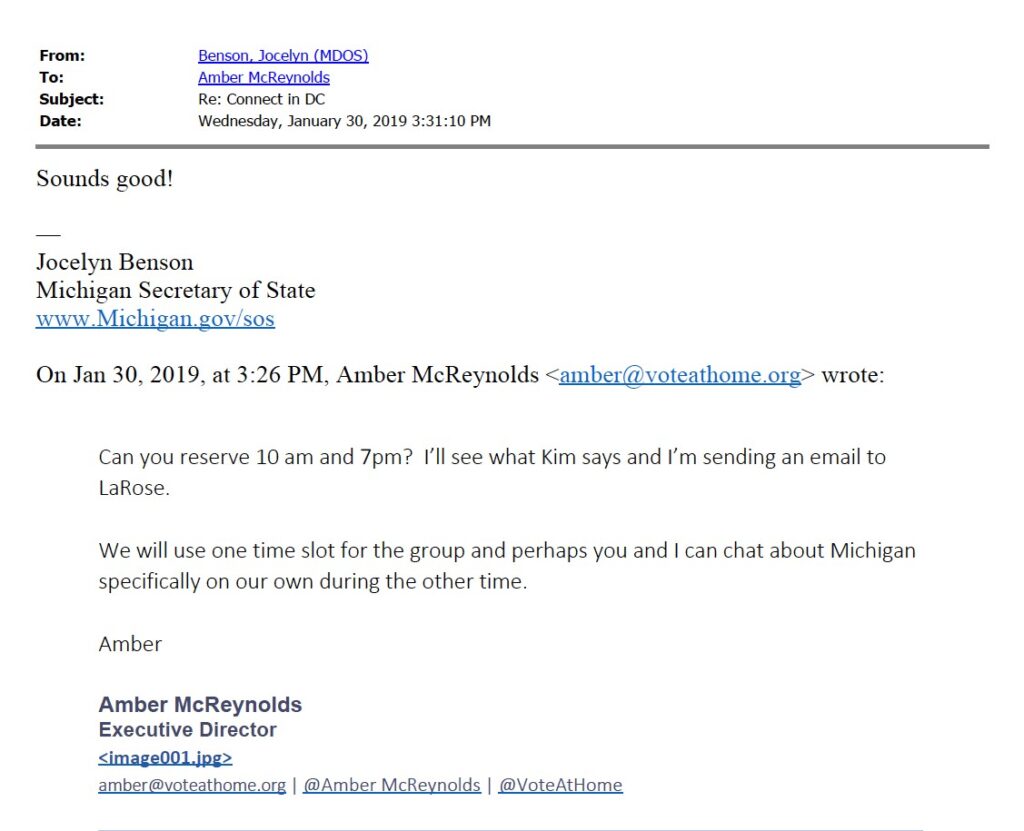Click the "To:" header label
Image resolution: width=1024 pixels, height=831 pixels.
(51, 78)
